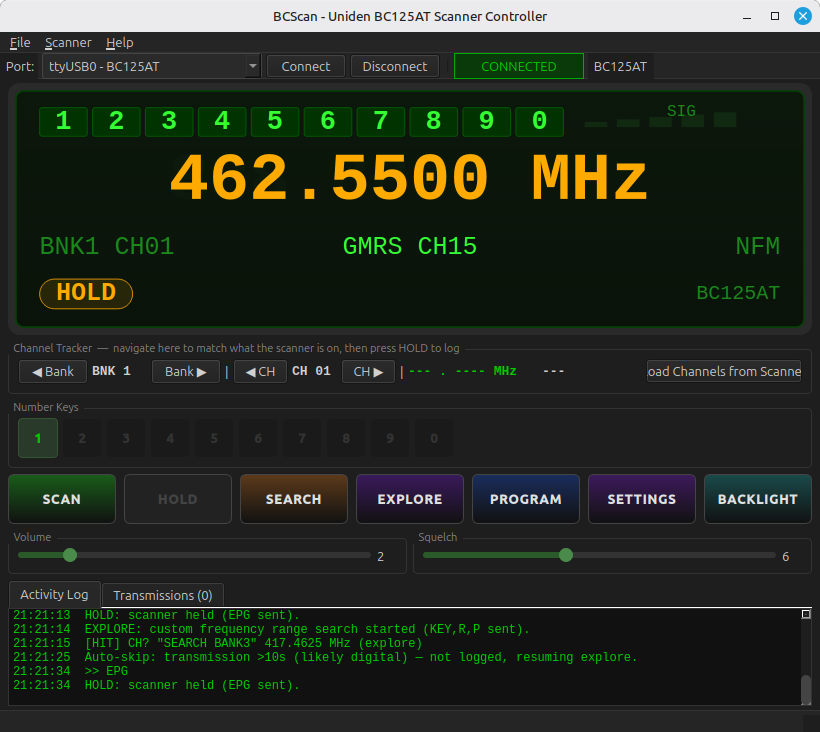Screen dimensions: 820x732
Task: Go to previous bank with ◀ Bank
Action: click(53, 372)
